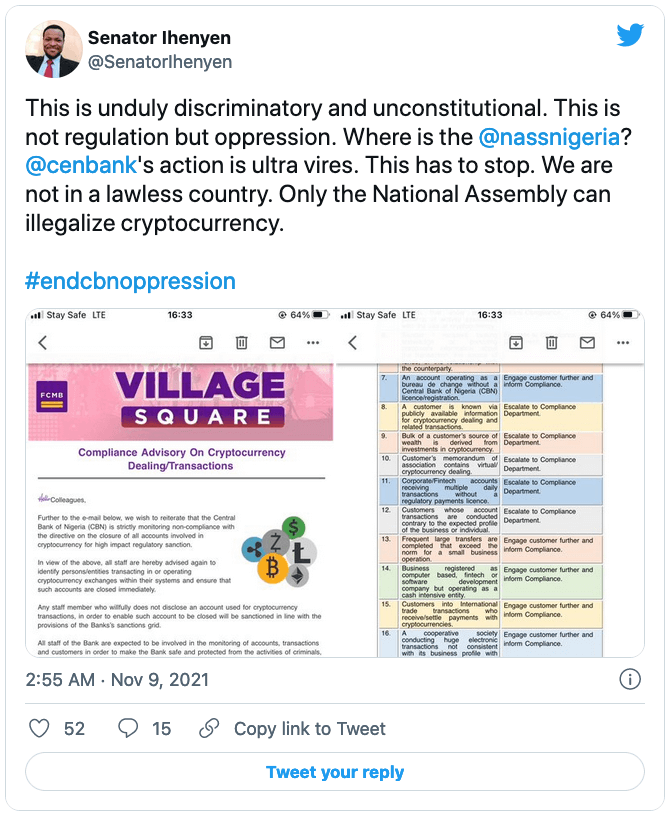Open replies via the speech bubble icon
The width and height of the screenshot is (670, 813).
click(128, 728)
